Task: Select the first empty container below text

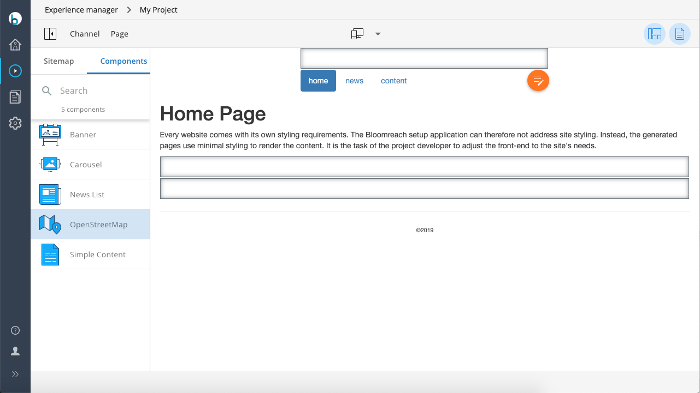Action: pyautogui.click(x=424, y=167)
